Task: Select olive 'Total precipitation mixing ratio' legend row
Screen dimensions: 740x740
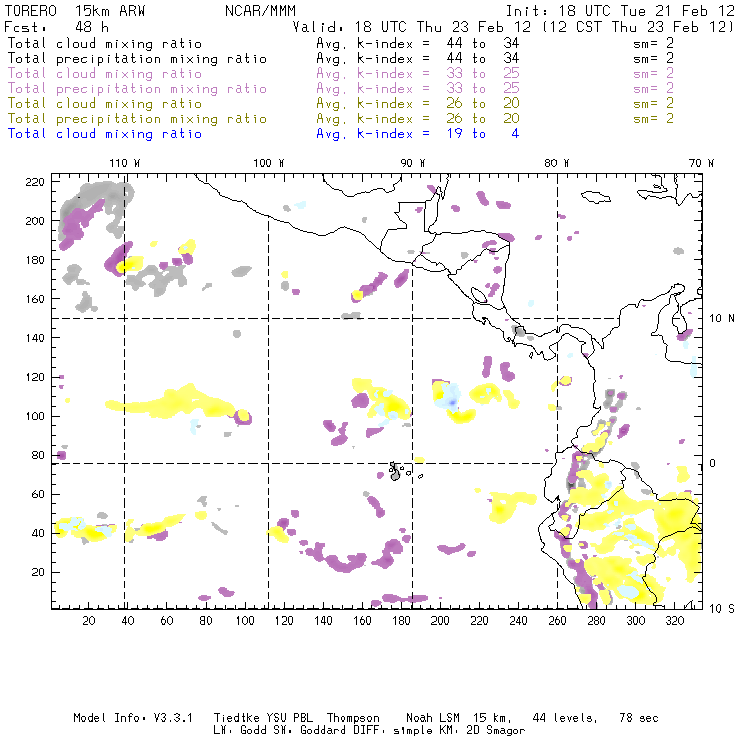Action: (341, 119)
